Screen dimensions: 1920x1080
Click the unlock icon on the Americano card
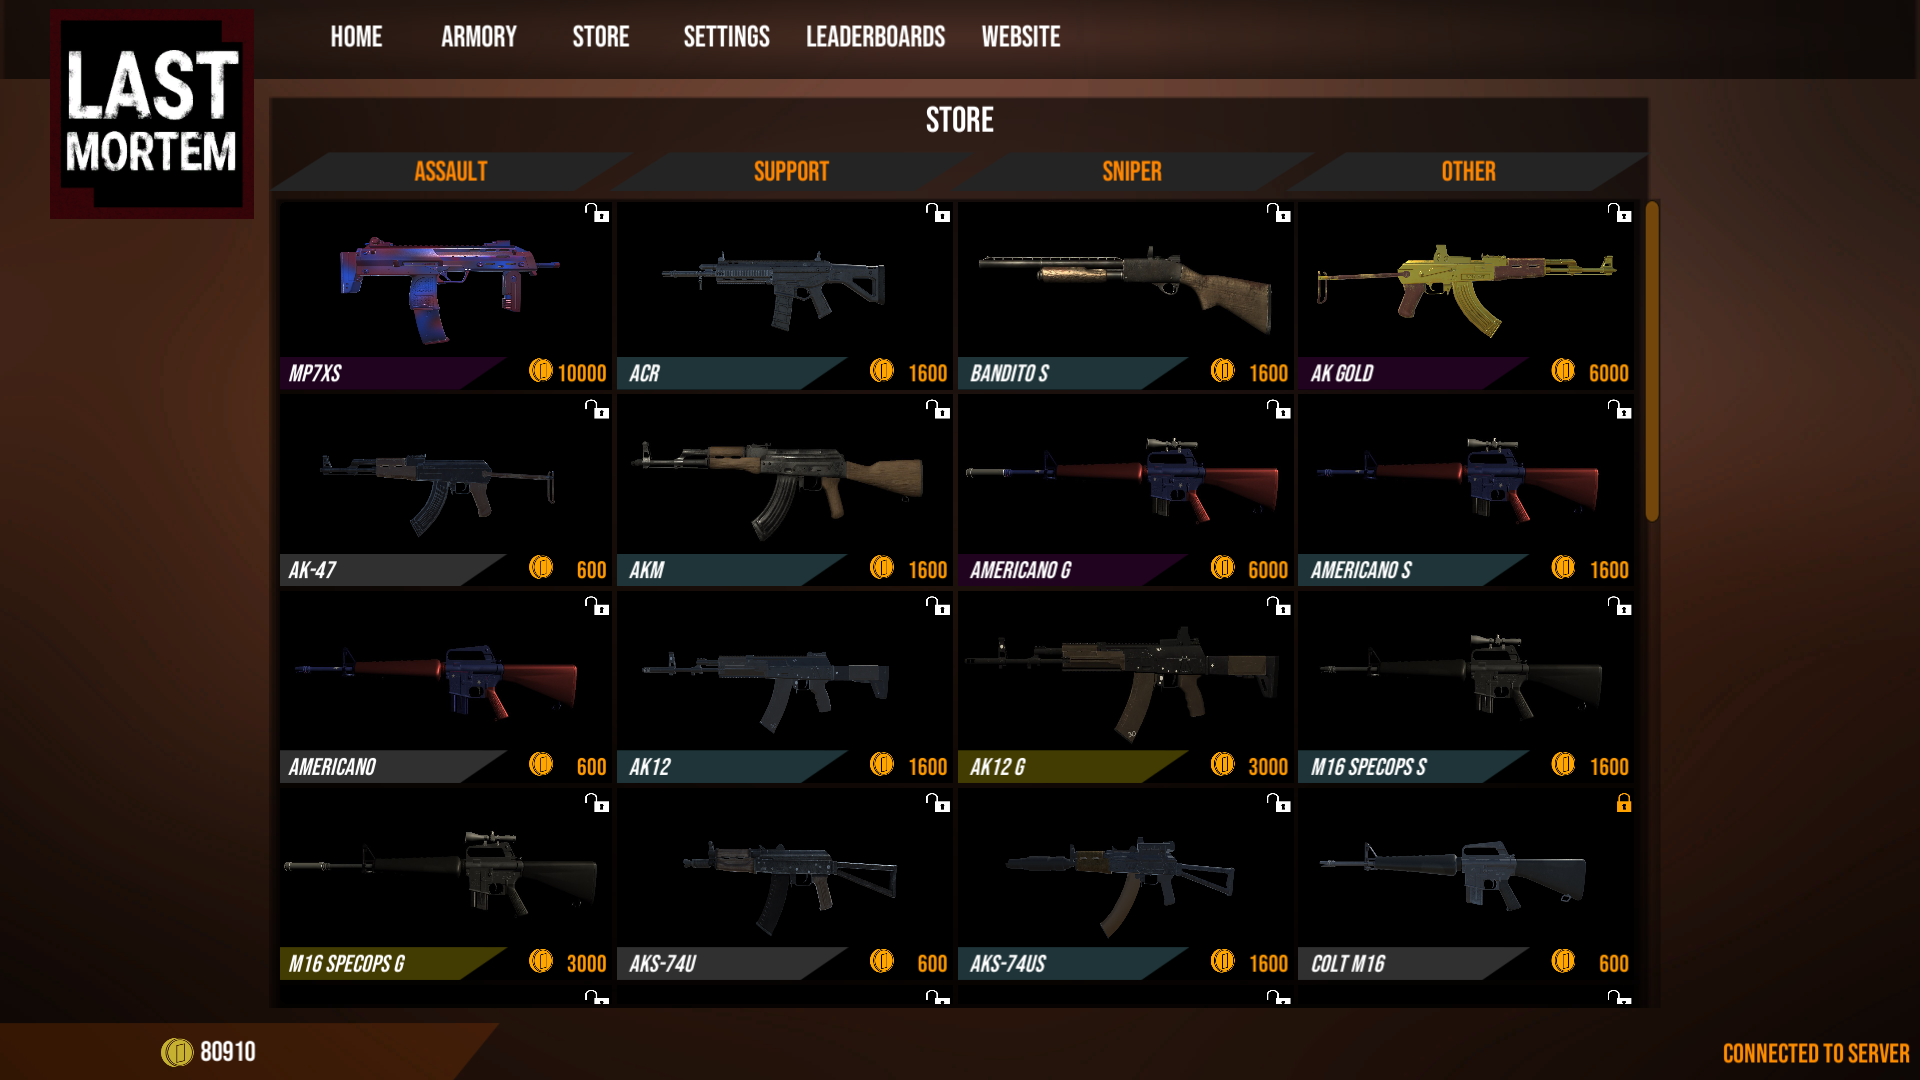pos(597,606)
